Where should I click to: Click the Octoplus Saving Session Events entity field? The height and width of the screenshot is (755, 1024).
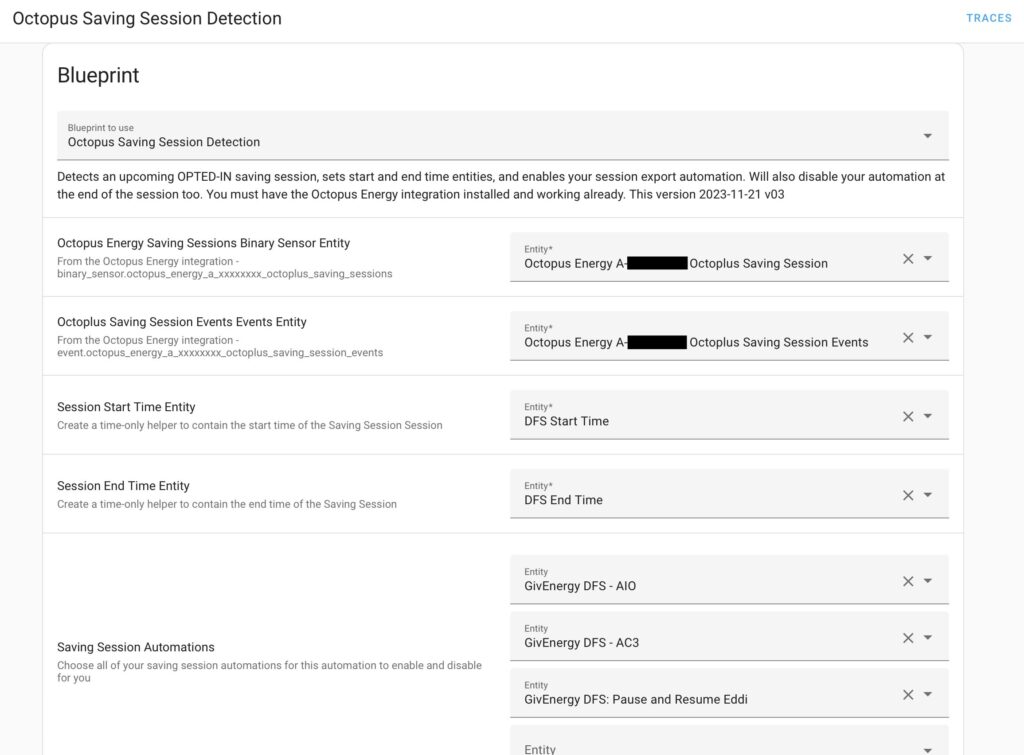729,336
